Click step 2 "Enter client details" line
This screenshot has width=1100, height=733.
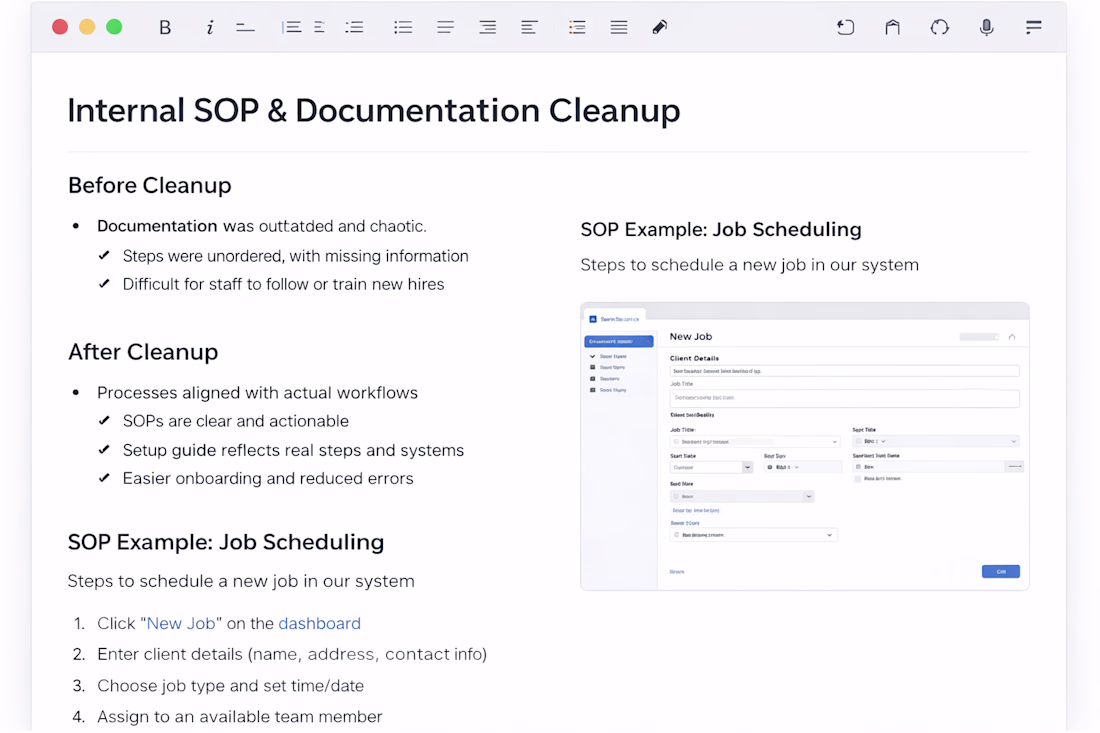(292, 654)
